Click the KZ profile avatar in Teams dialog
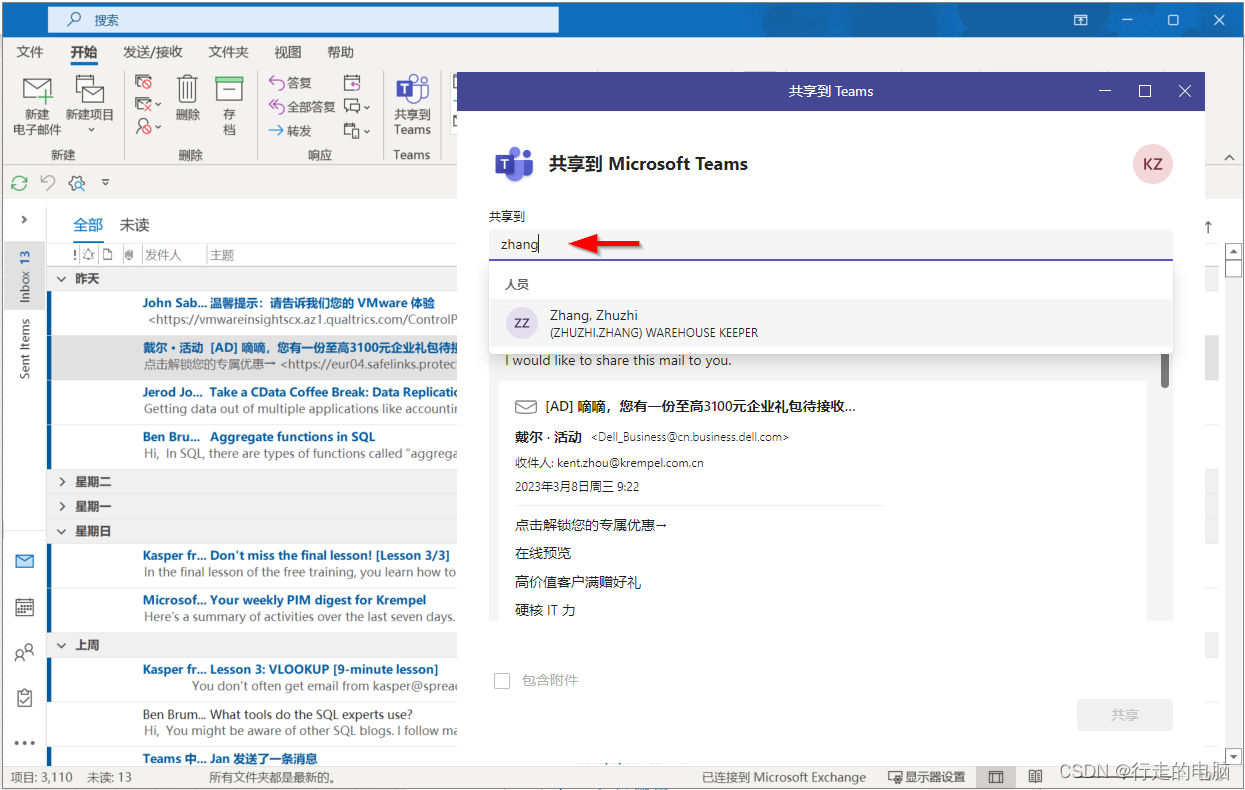Viewport: 1245px width, 790px height. 1152,164
